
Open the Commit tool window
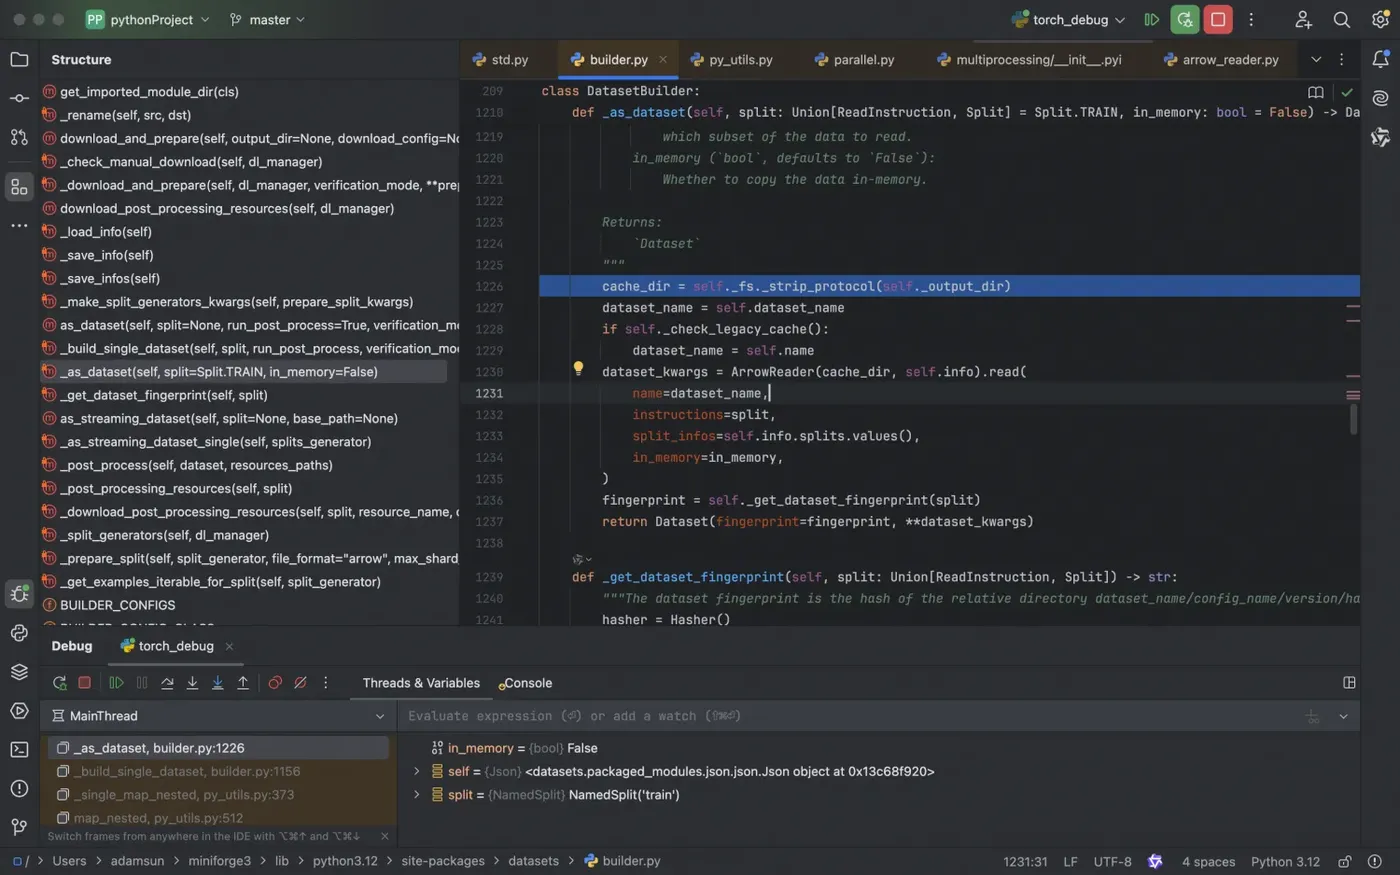click(x=19, y=98)
